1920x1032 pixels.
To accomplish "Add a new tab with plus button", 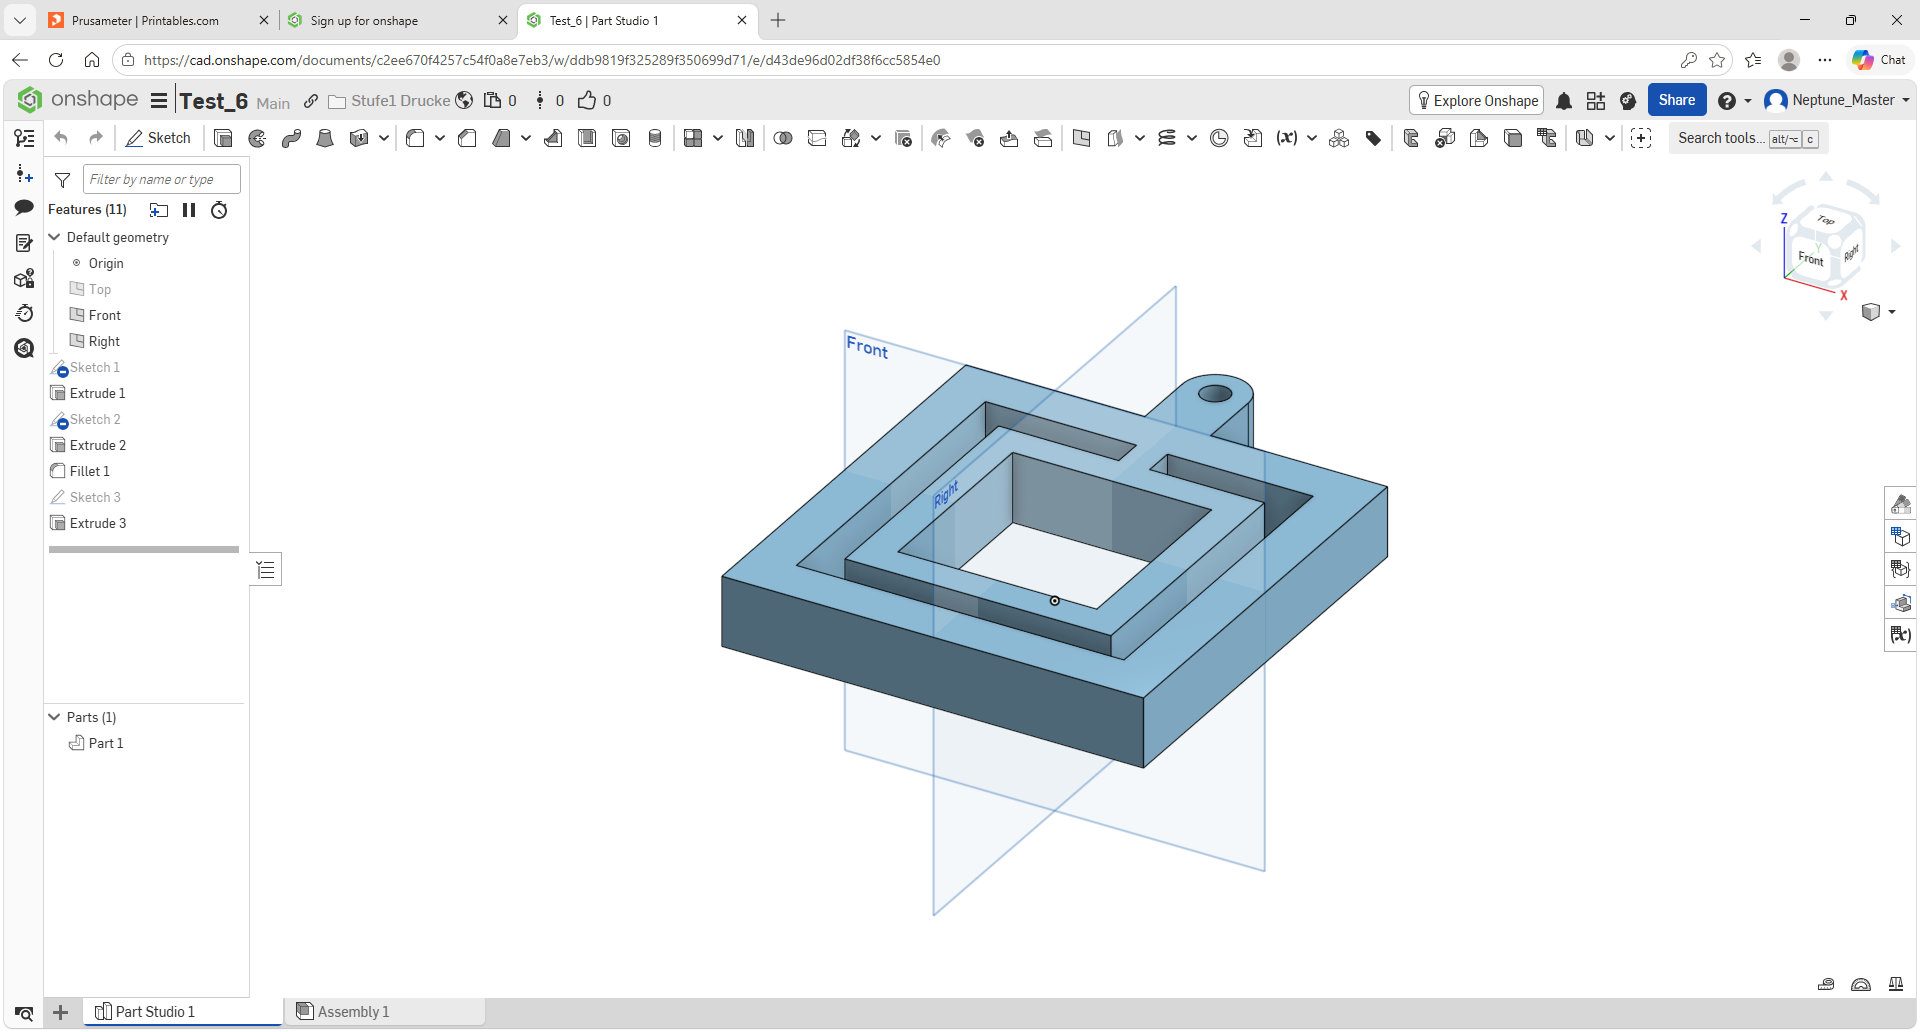I will pos(60,1012).
